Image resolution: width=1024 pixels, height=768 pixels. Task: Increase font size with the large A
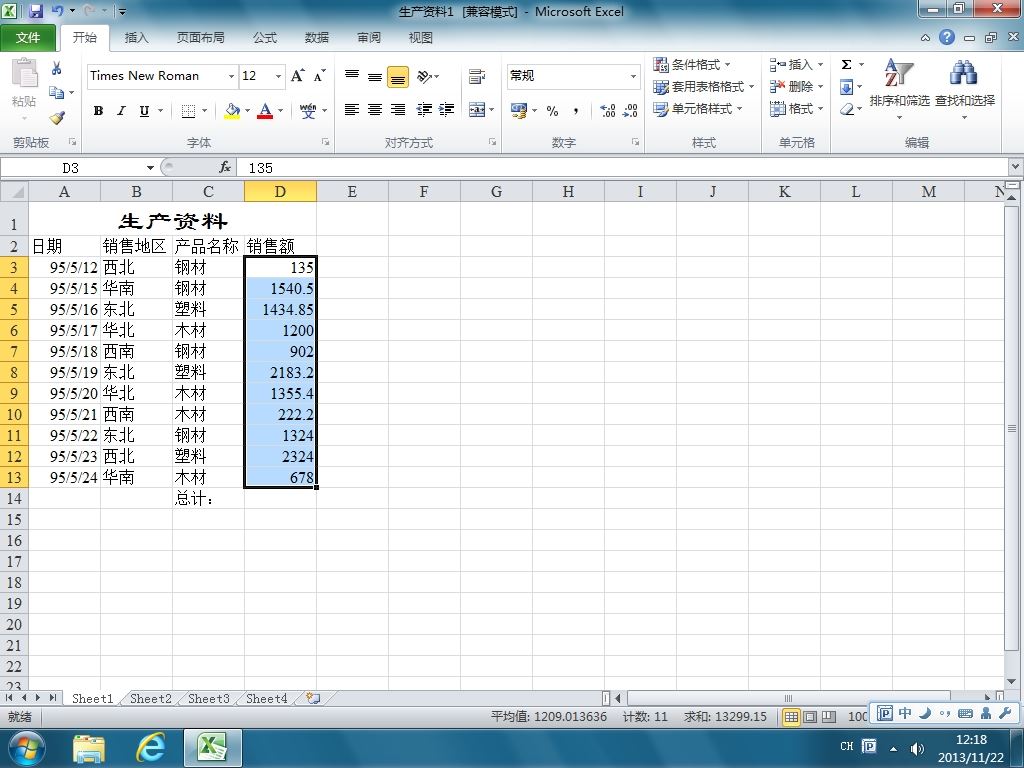[x=297, y=76]
